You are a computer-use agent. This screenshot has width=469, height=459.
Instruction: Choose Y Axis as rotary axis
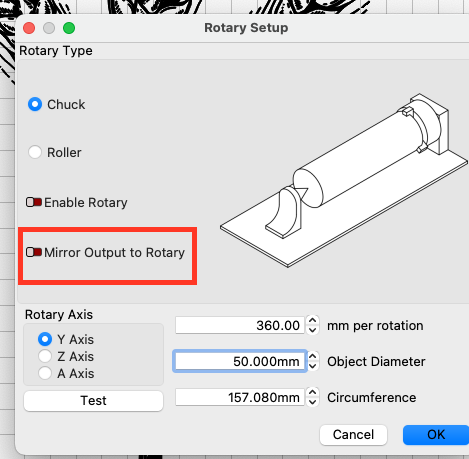click(45, 339)
